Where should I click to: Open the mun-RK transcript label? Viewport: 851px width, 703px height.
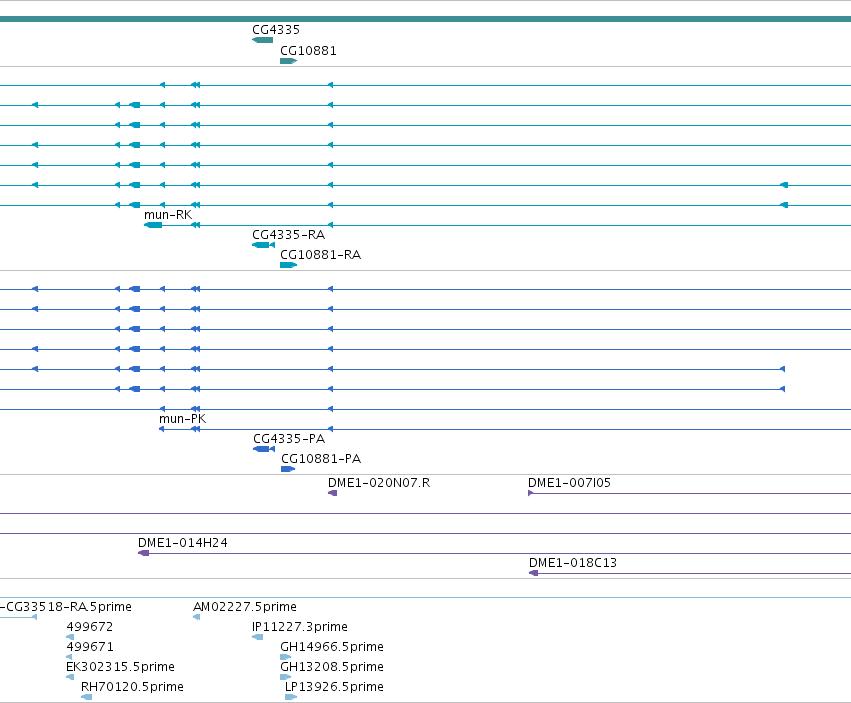168,215
